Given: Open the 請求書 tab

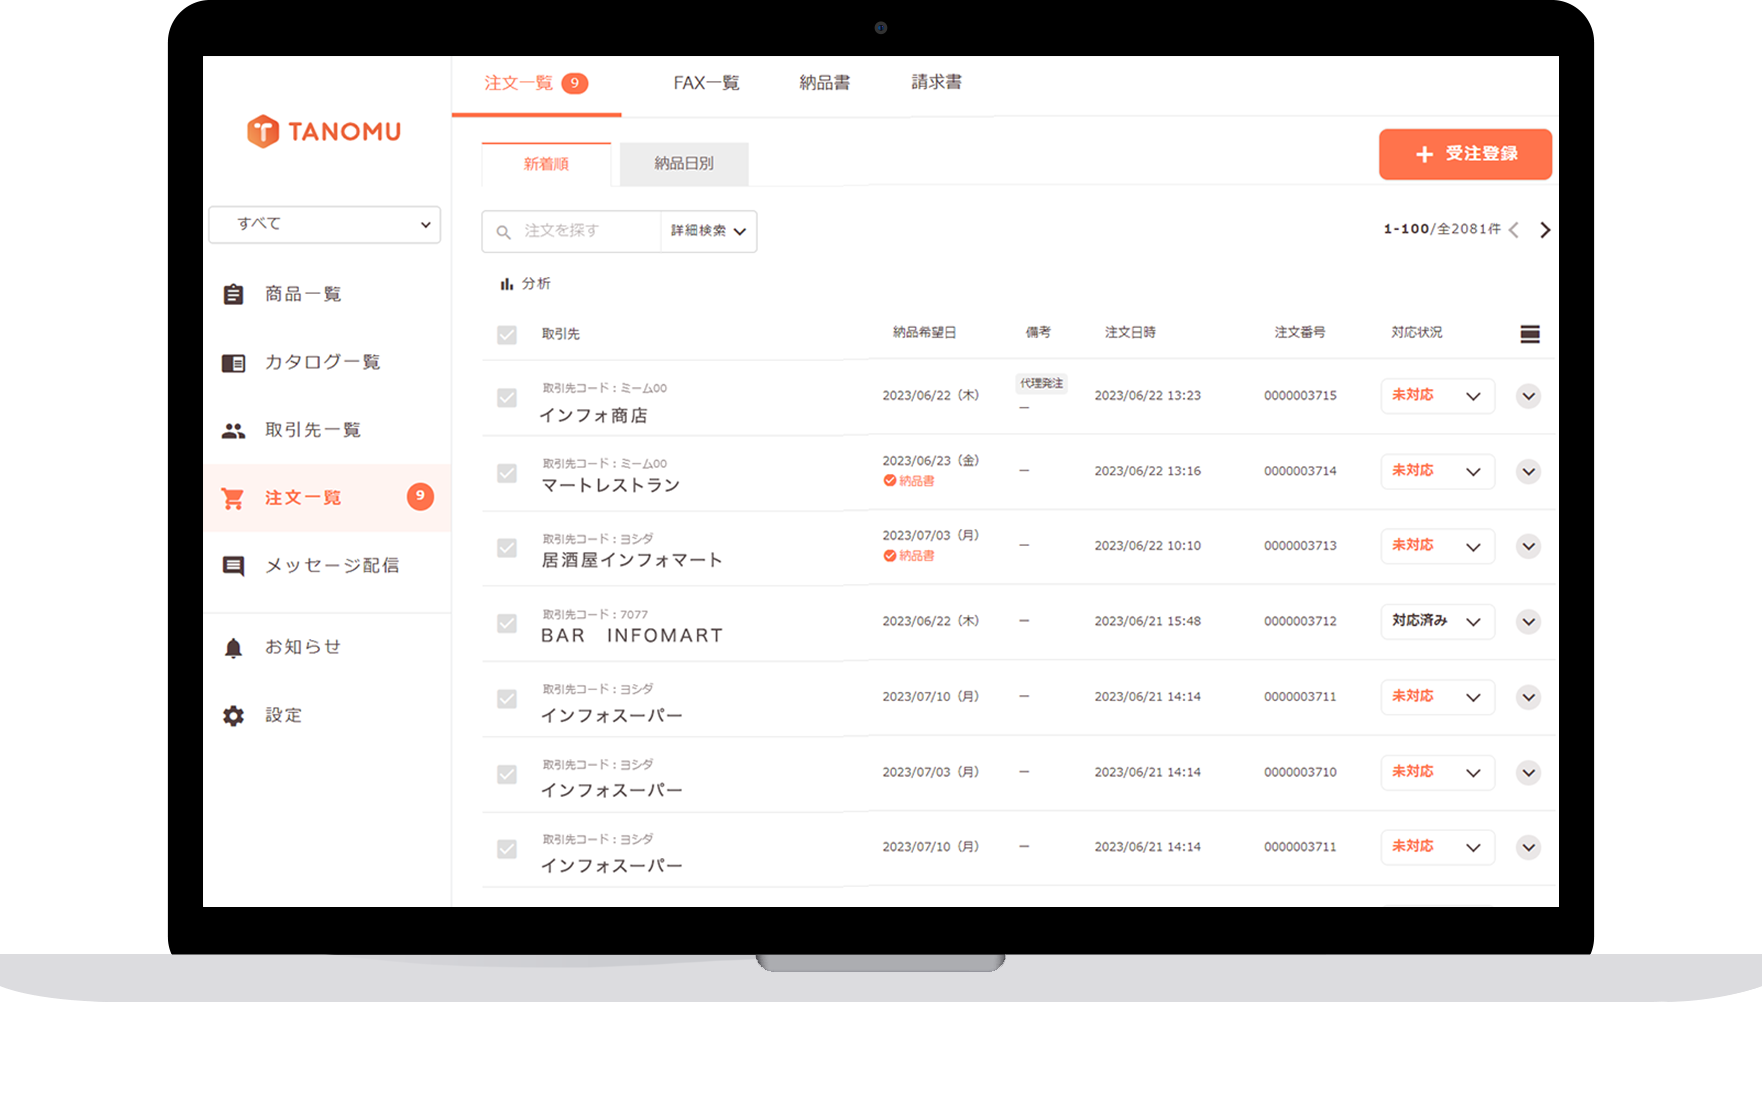Looking at the screenshot, I should click(937, 83).
